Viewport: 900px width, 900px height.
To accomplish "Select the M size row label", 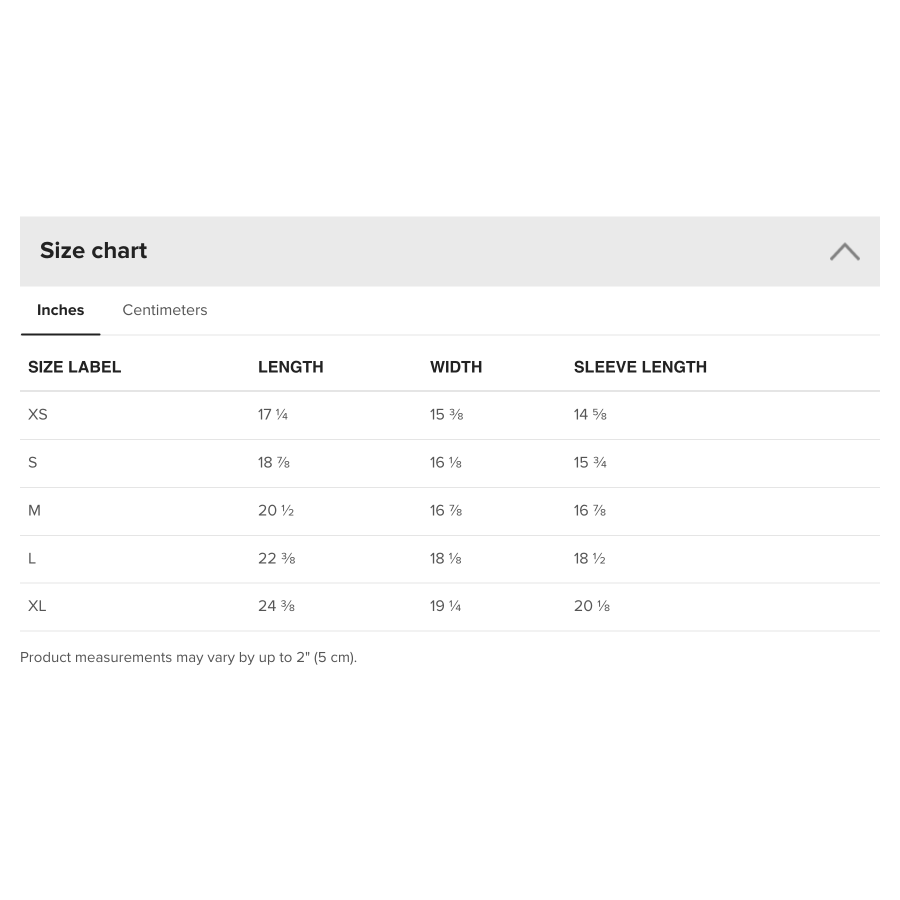I will pos(34,510).
